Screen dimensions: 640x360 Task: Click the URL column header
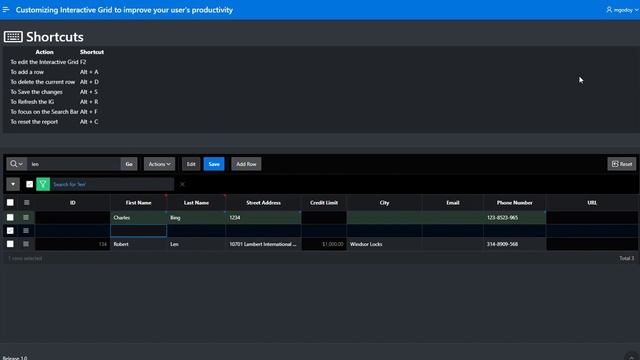(592, 202)
